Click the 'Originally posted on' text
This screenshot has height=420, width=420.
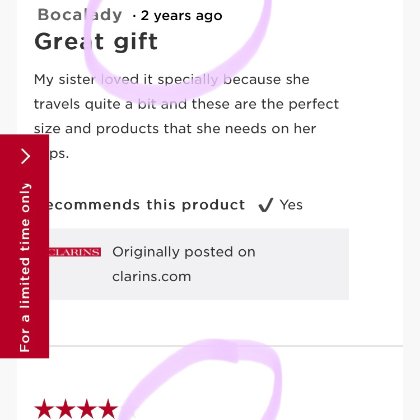[x=184, y=252]
